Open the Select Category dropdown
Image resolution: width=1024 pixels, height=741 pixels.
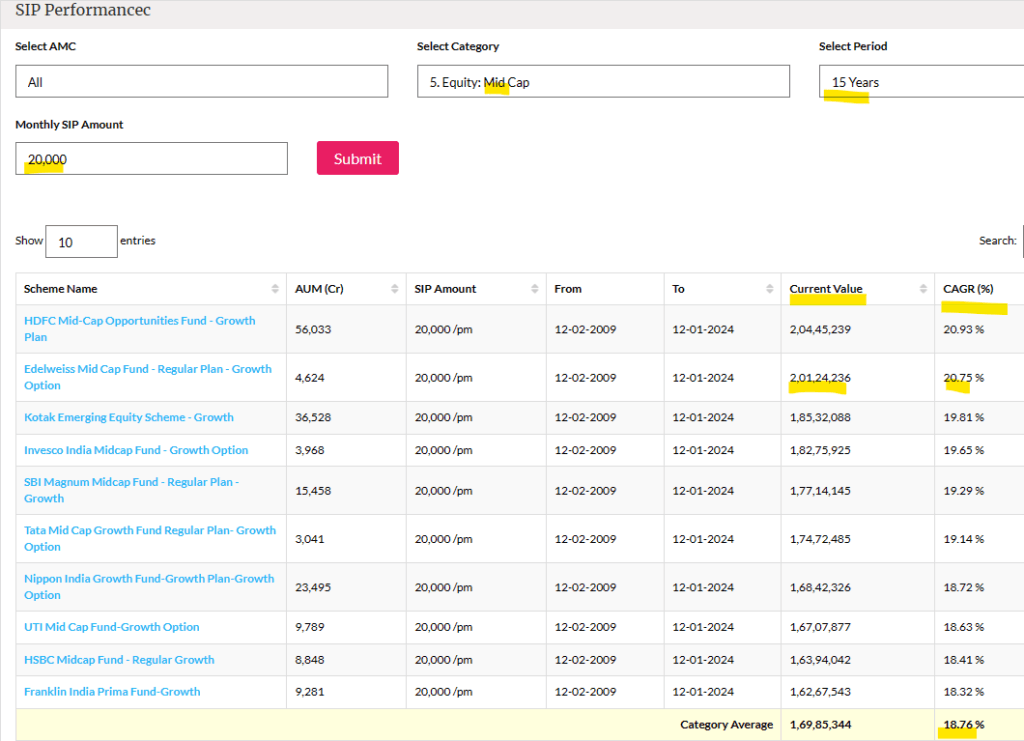click(603, 82)
